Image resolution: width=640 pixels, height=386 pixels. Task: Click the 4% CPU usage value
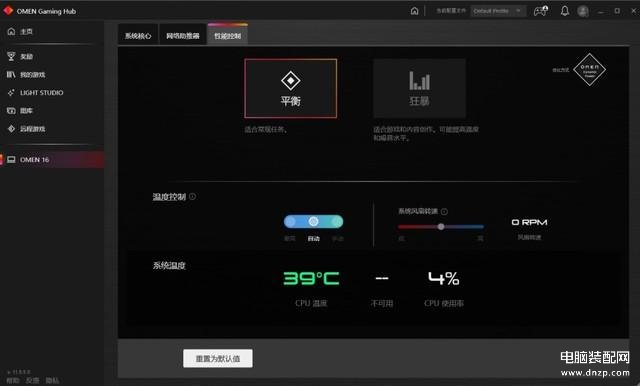444,279
